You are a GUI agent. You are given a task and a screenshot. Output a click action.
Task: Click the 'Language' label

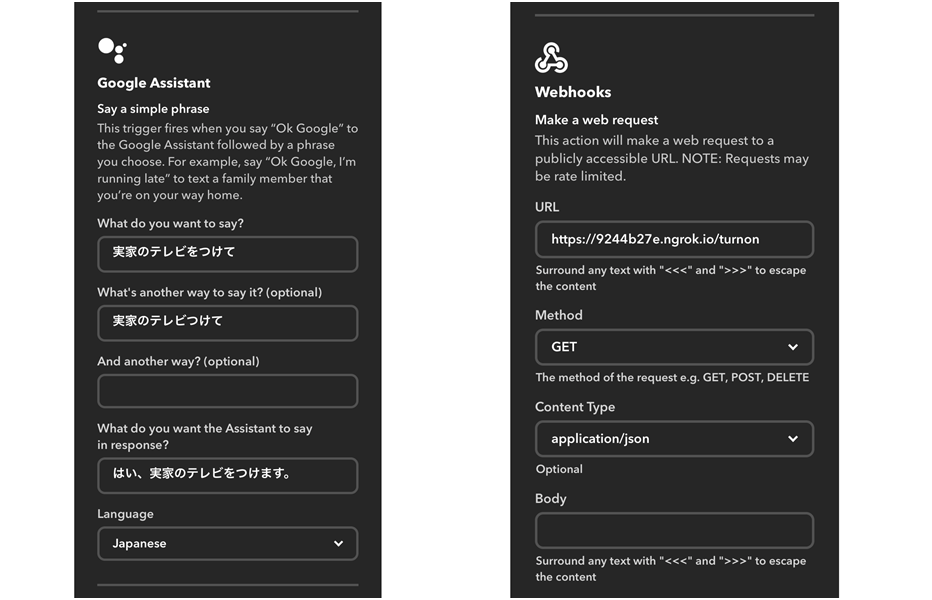(125, 514)
